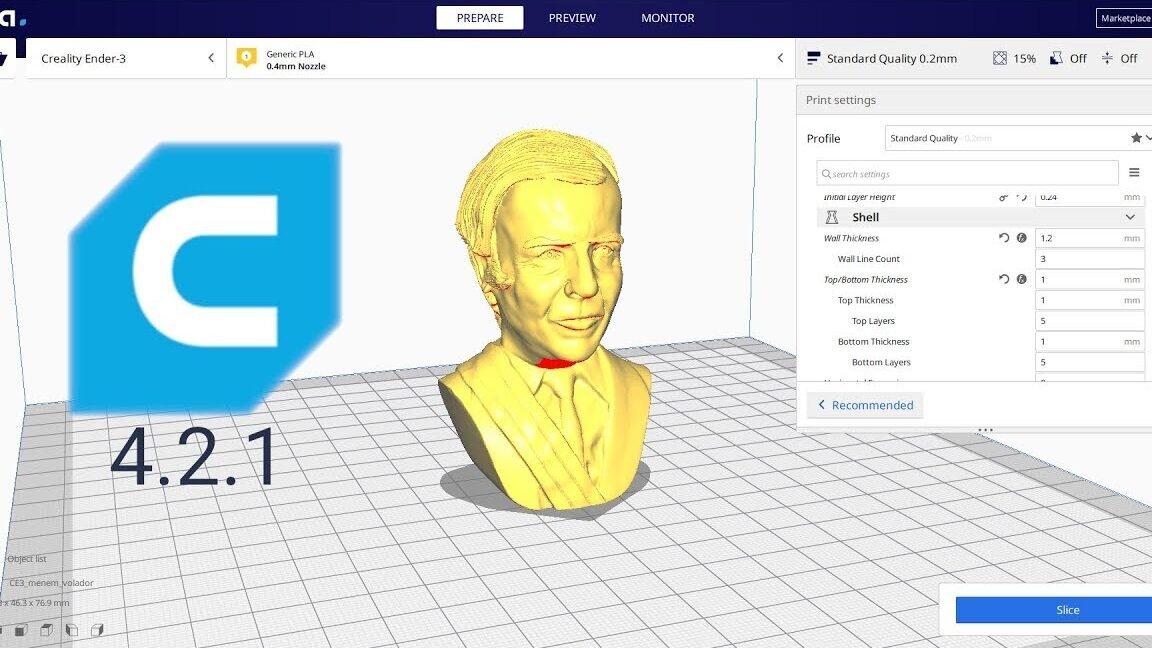Click the Print settings panel title
1152x648 pixels.
click(x=840, y=100)
